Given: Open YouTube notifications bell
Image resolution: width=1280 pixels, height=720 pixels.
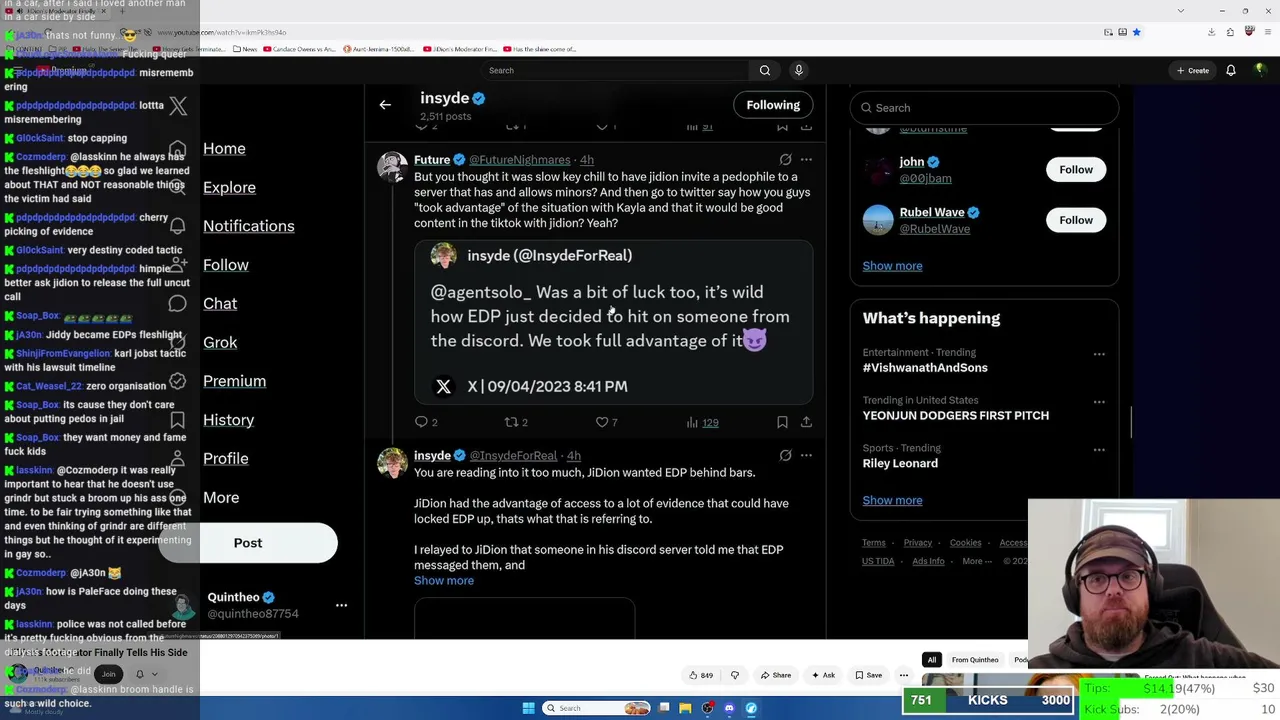Looking at the screenshot, I should (1231, 70).
